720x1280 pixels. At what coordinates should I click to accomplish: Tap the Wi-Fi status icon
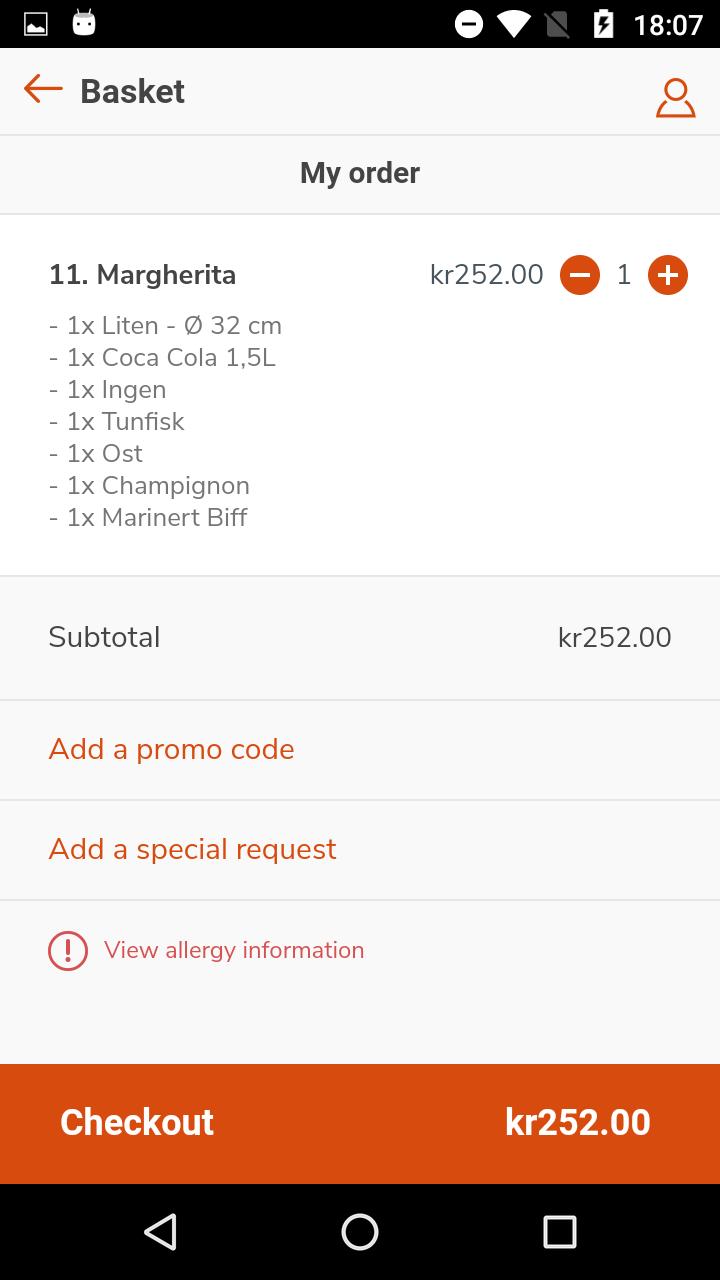tap(514, 24)
